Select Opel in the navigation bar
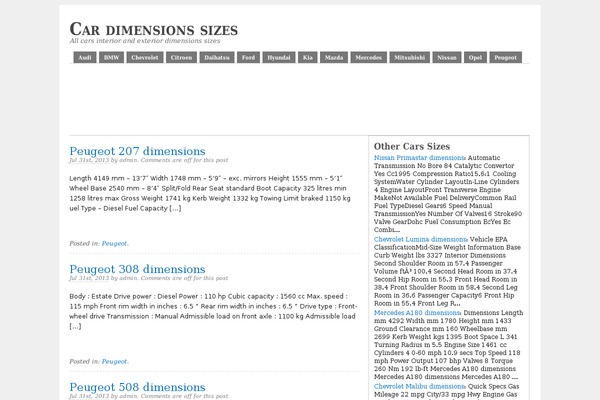Screen dimensions: 600x400 click(475, 57)
